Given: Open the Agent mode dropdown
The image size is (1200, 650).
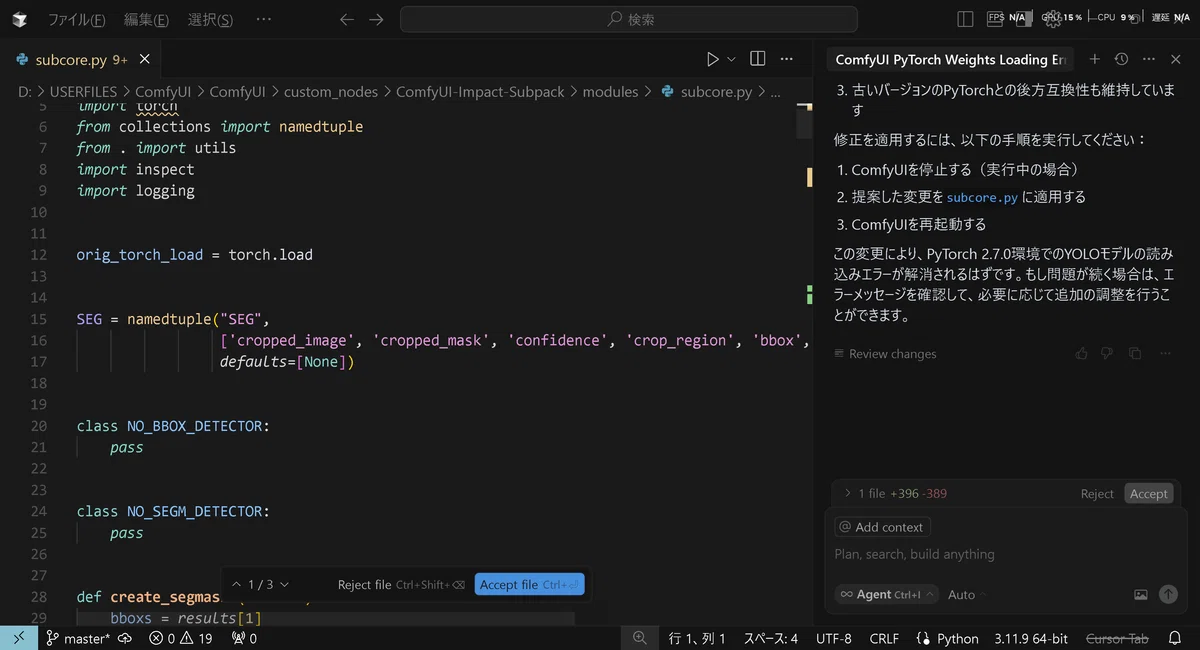Looking at the screenshot, I should (887, 594).
